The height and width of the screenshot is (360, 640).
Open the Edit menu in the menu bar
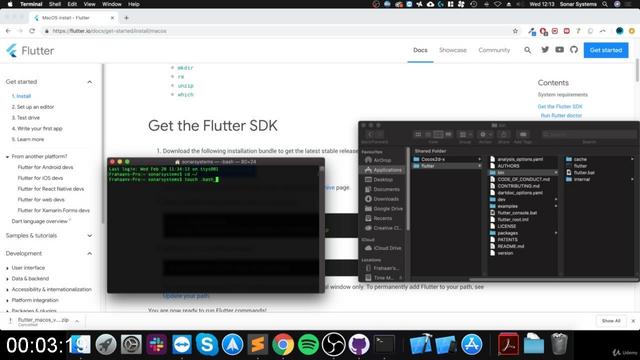(x=72, y=4)
